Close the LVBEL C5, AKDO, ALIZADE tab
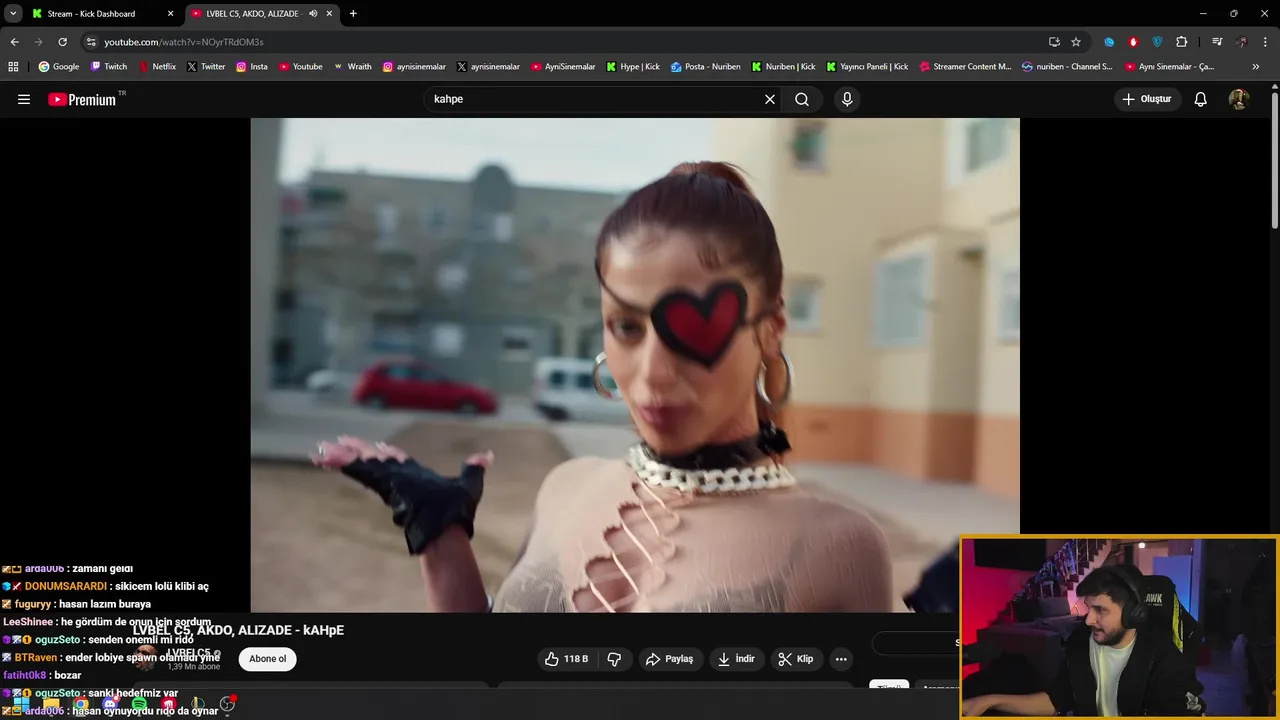This screenshot has height=720, width=1280. click(x=329, y=14)
